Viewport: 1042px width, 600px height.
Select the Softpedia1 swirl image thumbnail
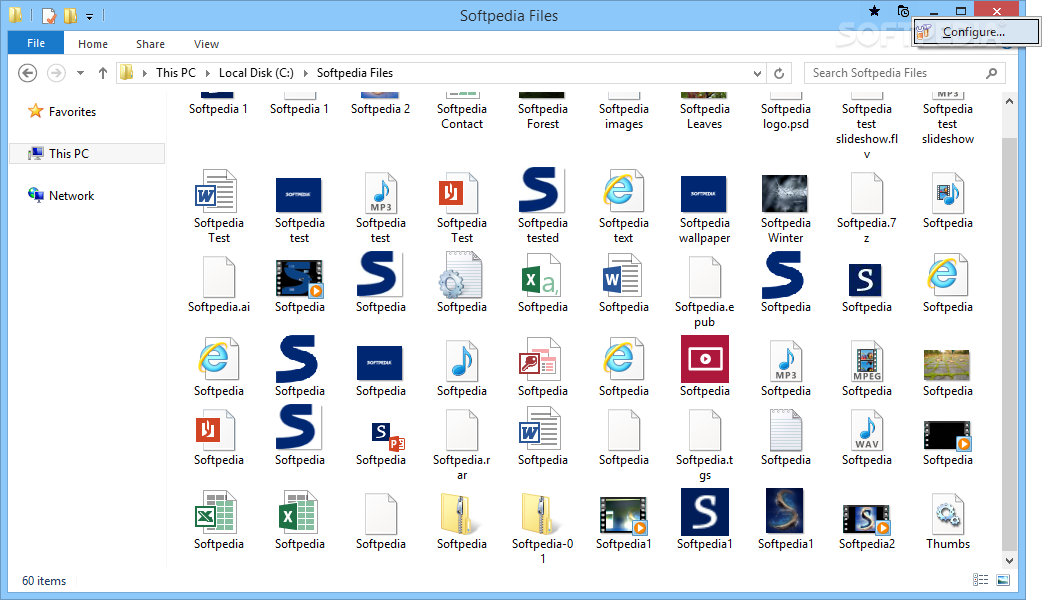pos(785,520)
